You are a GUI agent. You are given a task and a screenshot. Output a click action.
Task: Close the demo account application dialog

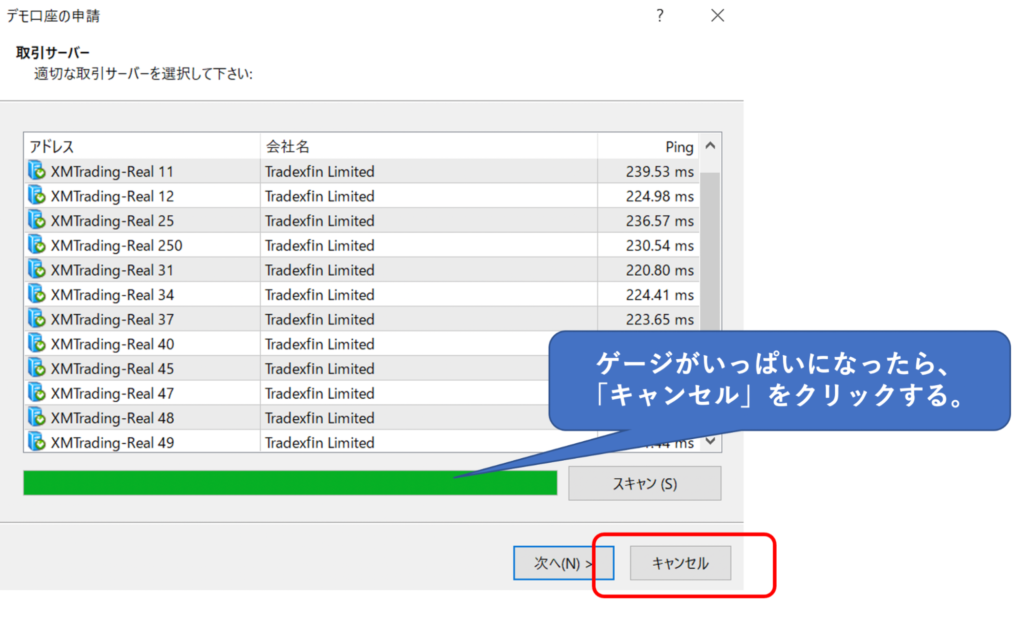pyautogui.click(x=718, y=15)
